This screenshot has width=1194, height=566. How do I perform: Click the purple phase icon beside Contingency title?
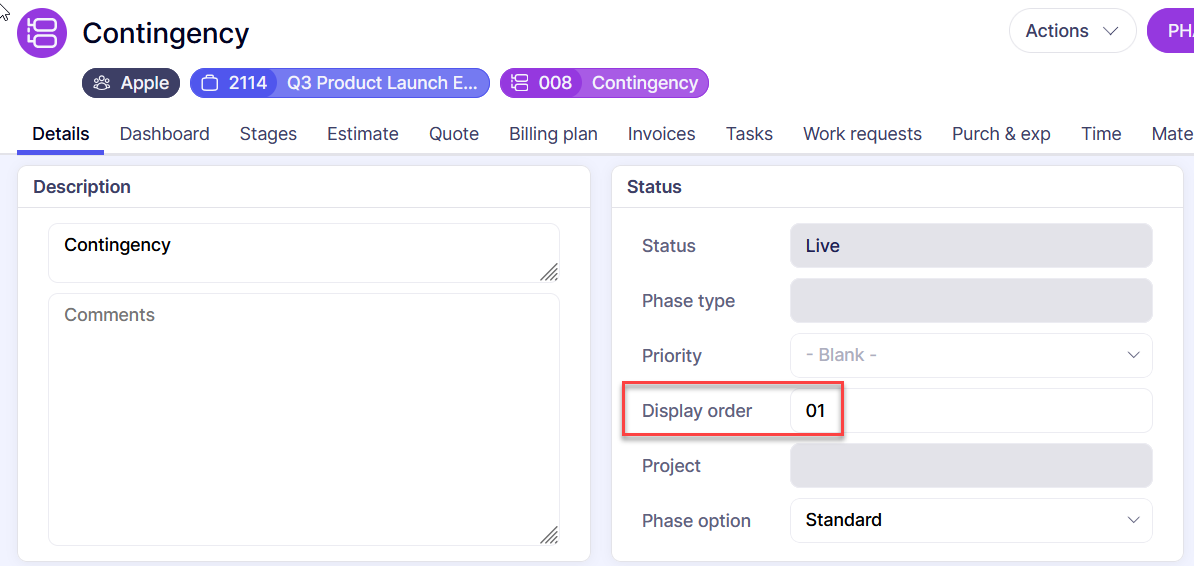[x=42, y=32]
